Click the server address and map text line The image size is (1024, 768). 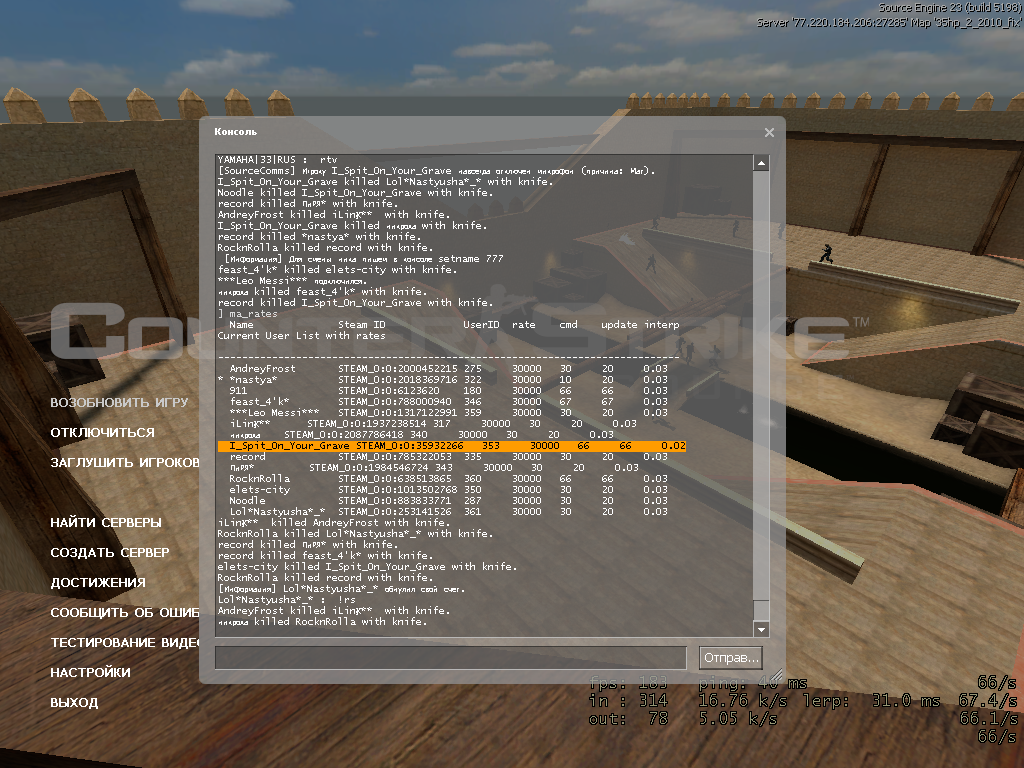coord(889,22)
